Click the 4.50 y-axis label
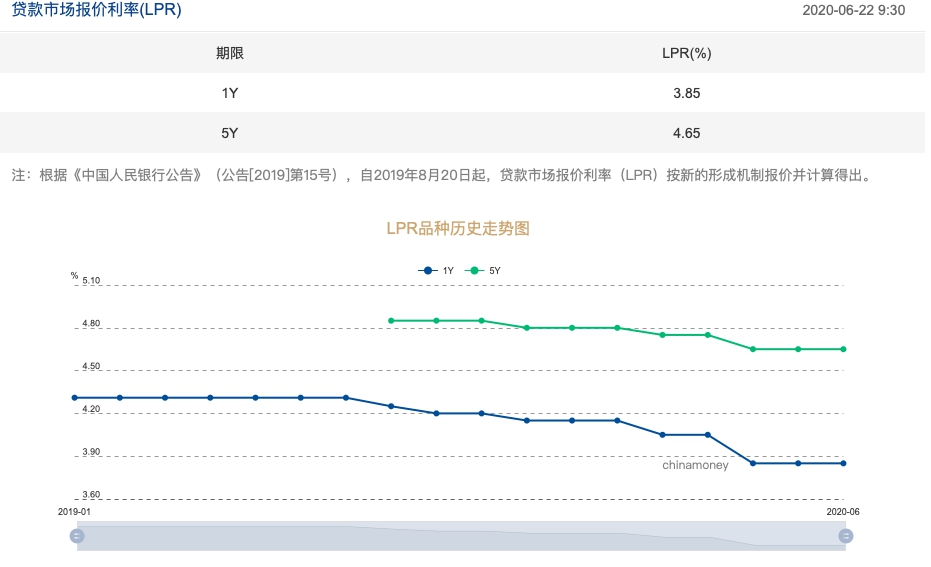Image resolution: width=931 pixels, height=567 pixels. pyautogui.click(x=91, y=366)
